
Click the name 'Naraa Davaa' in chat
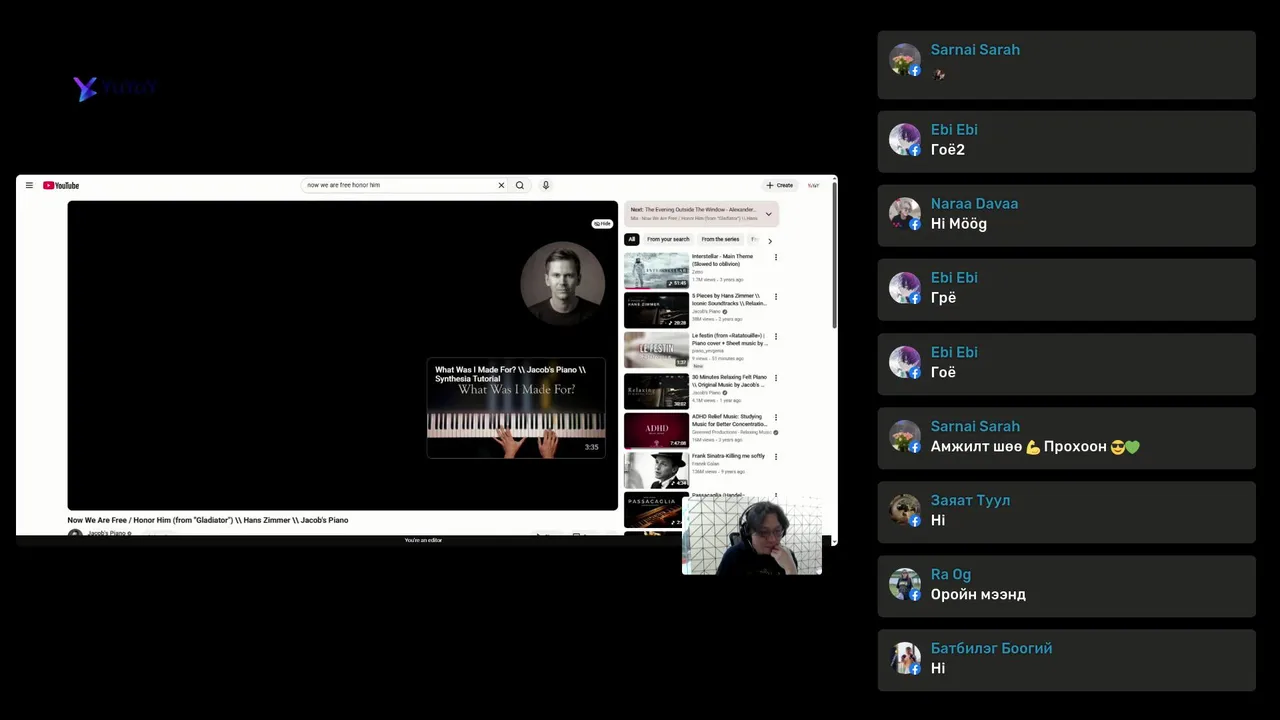(974, 203)
